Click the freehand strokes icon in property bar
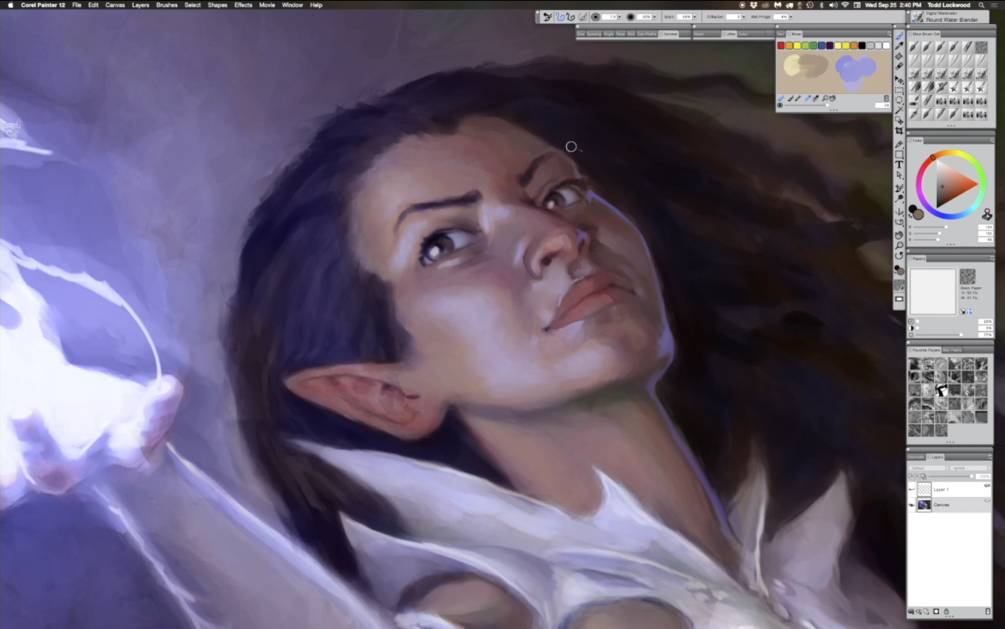This screenshot has width=1005, height=629. (560, 17)
